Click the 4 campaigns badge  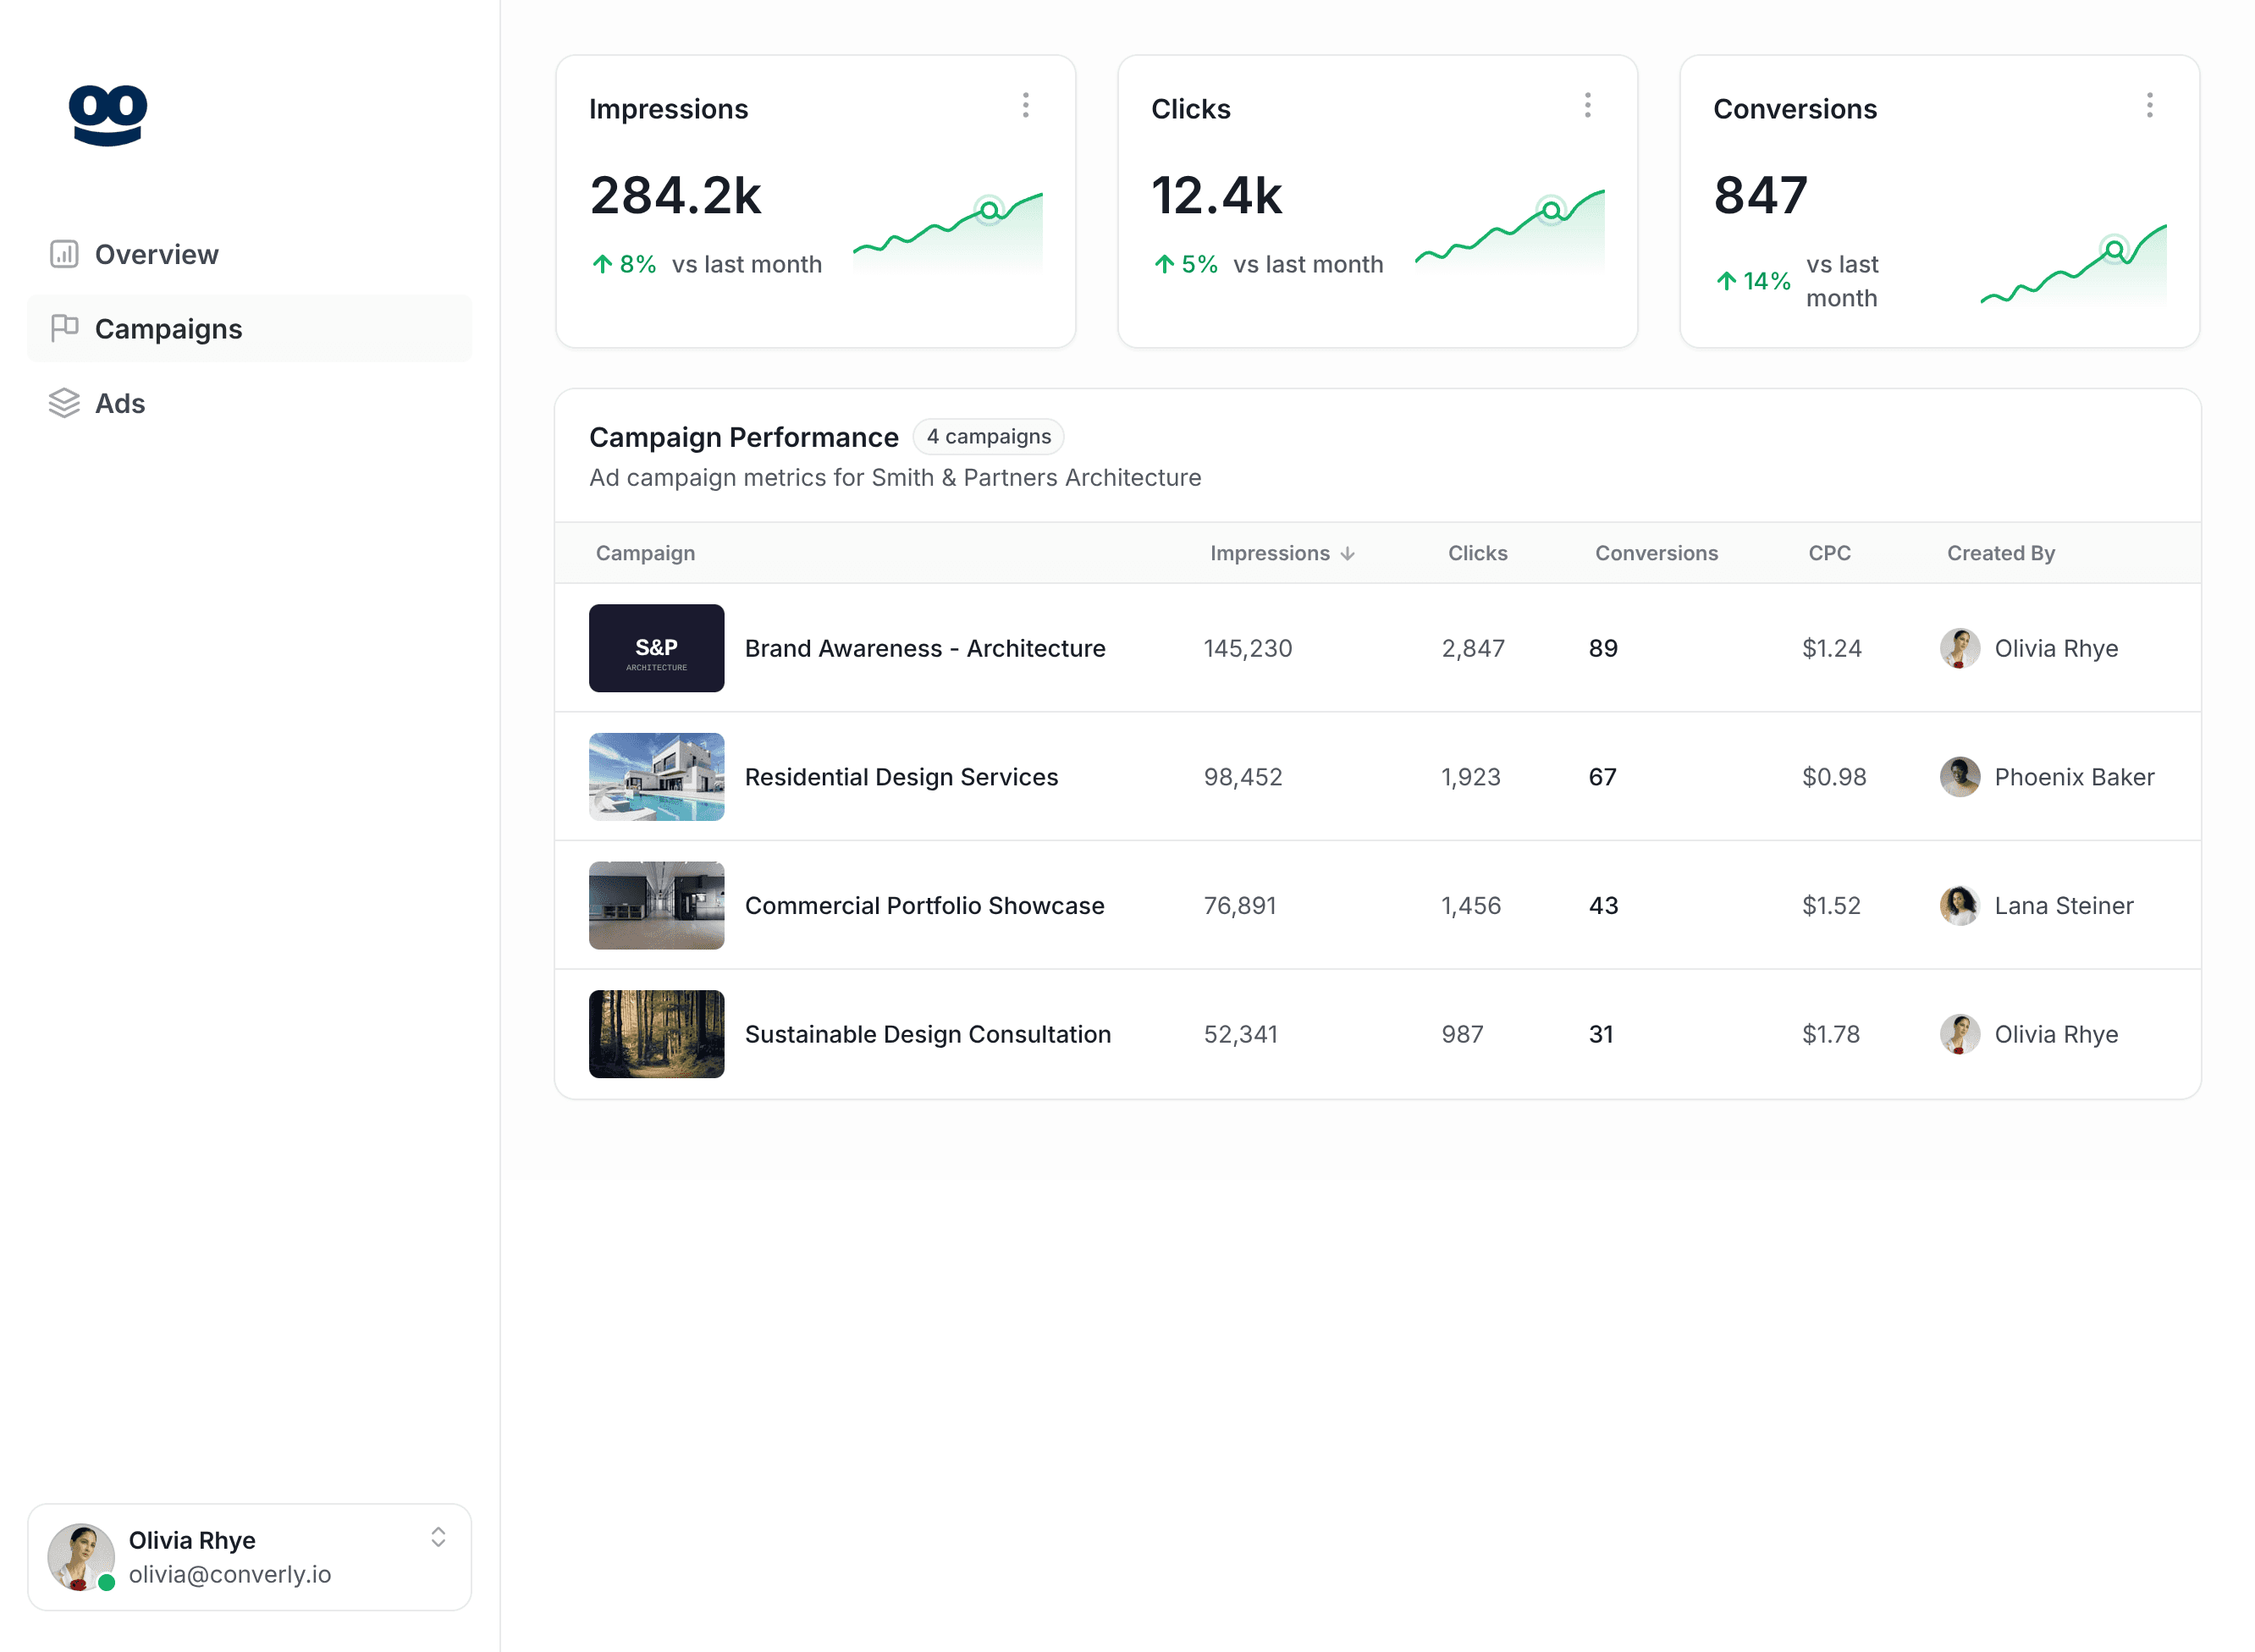click(988, 437)
